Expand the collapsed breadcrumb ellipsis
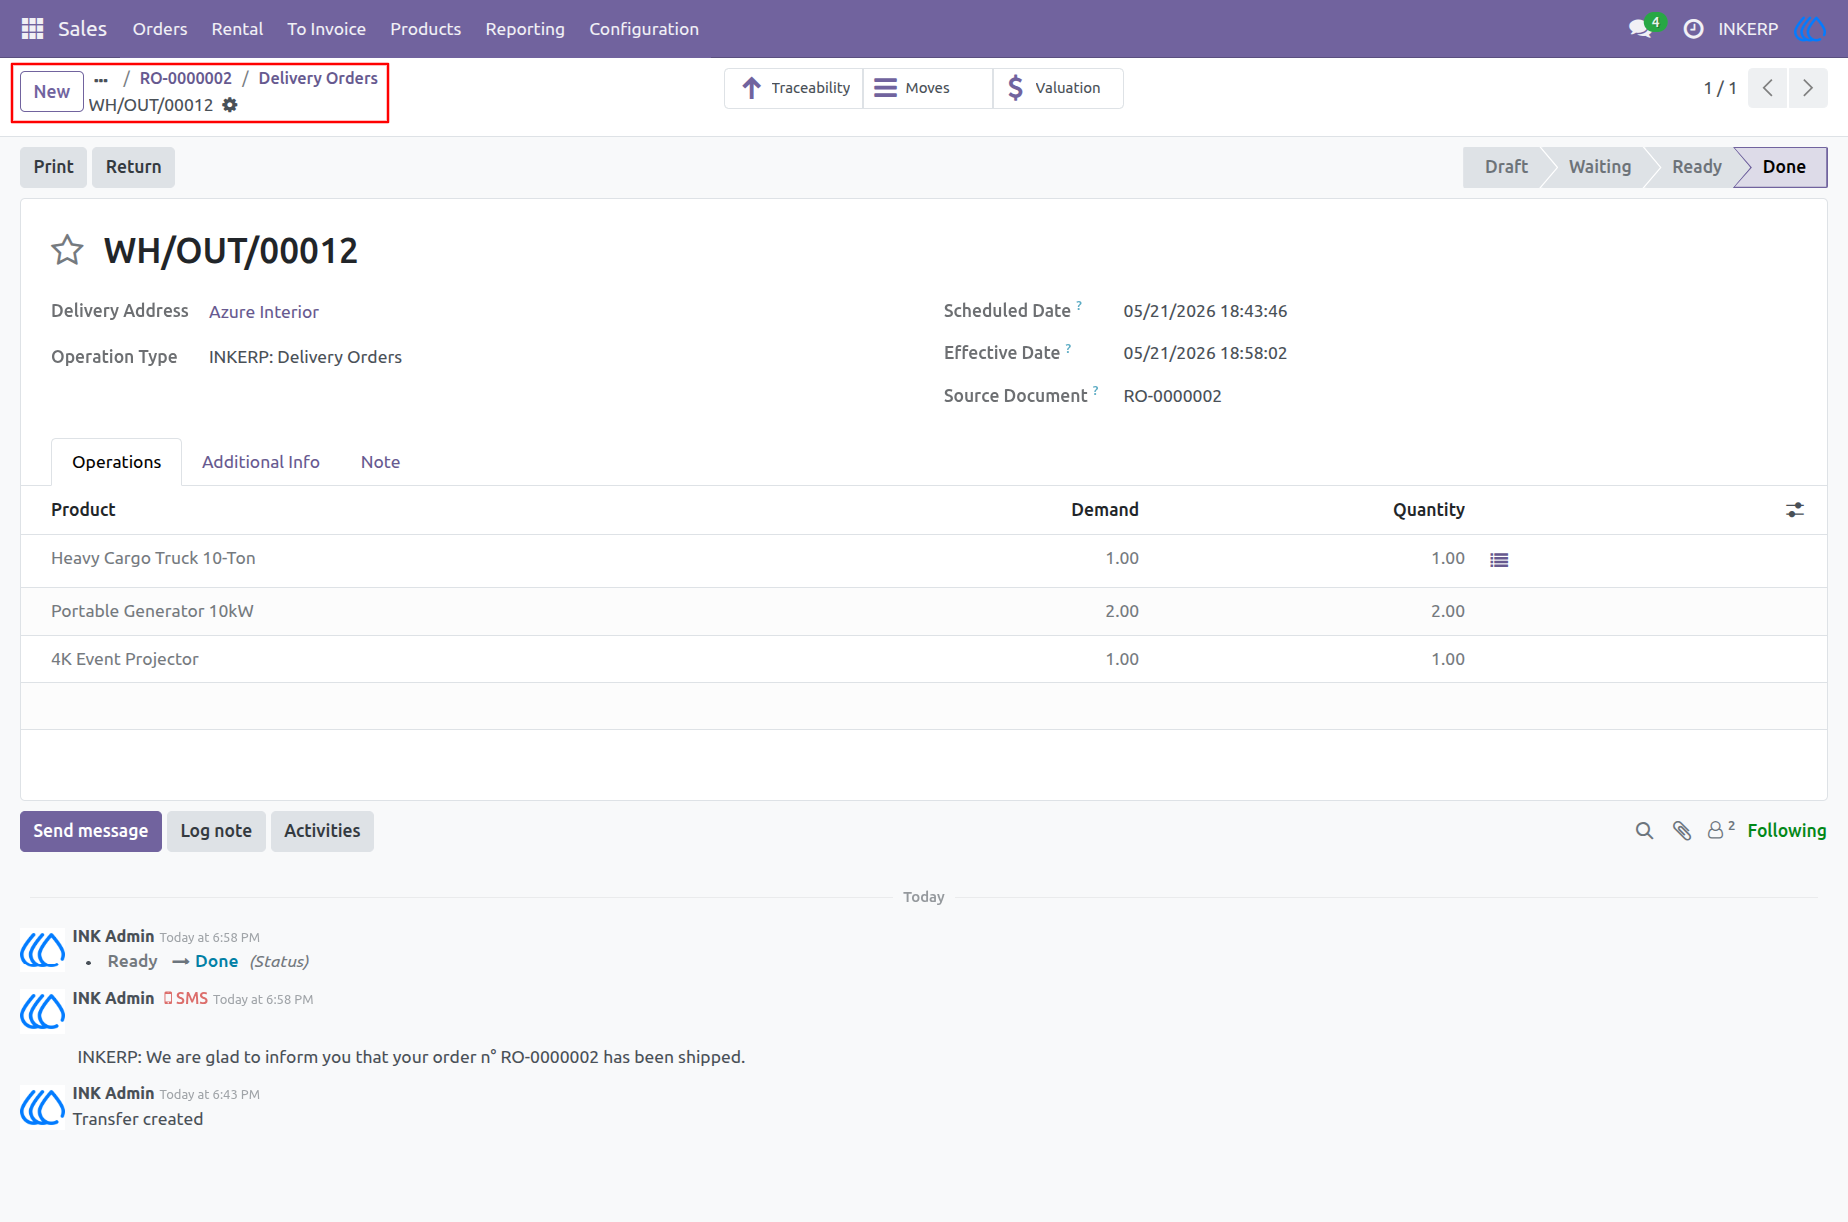Viewport: 1848px width, 1222px height. point(101,79)
